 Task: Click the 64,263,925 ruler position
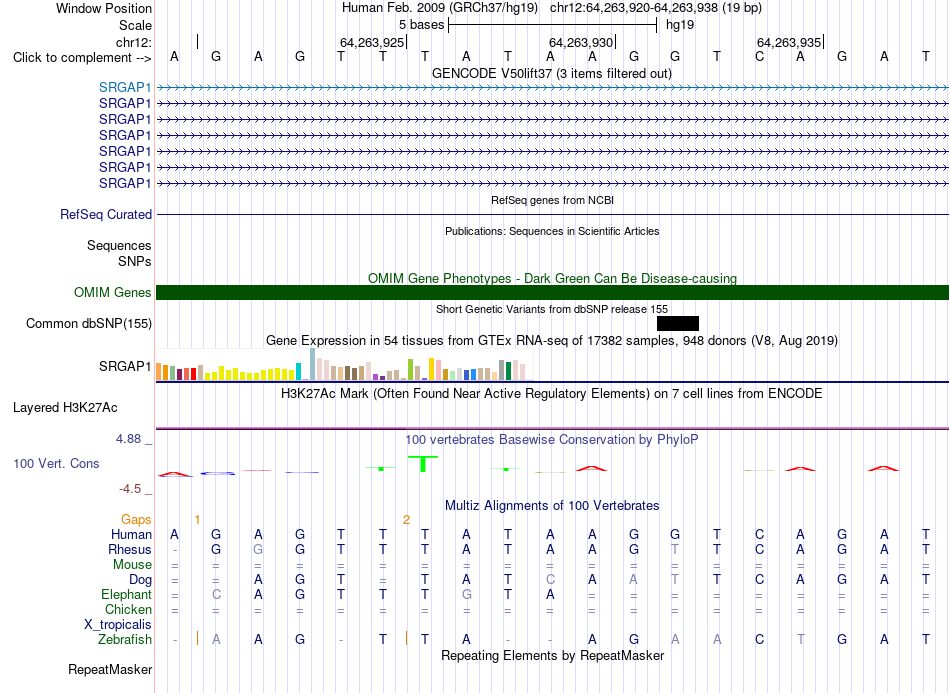pyautogui.click(x=371, y=42)
